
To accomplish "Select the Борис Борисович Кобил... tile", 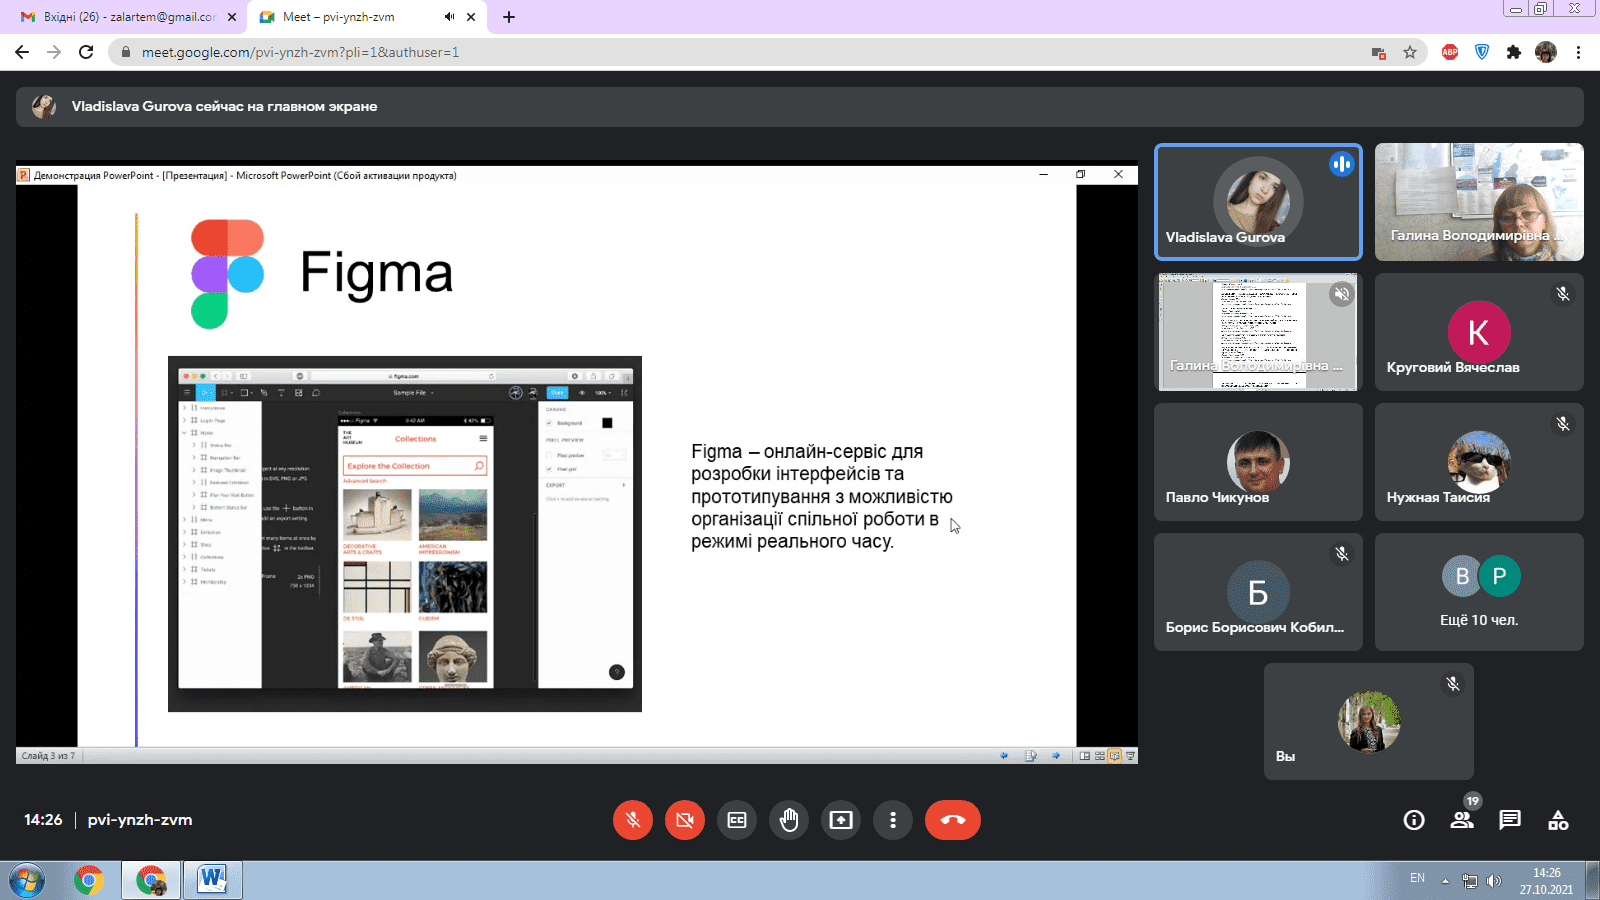I will (x=1258, y=592).
